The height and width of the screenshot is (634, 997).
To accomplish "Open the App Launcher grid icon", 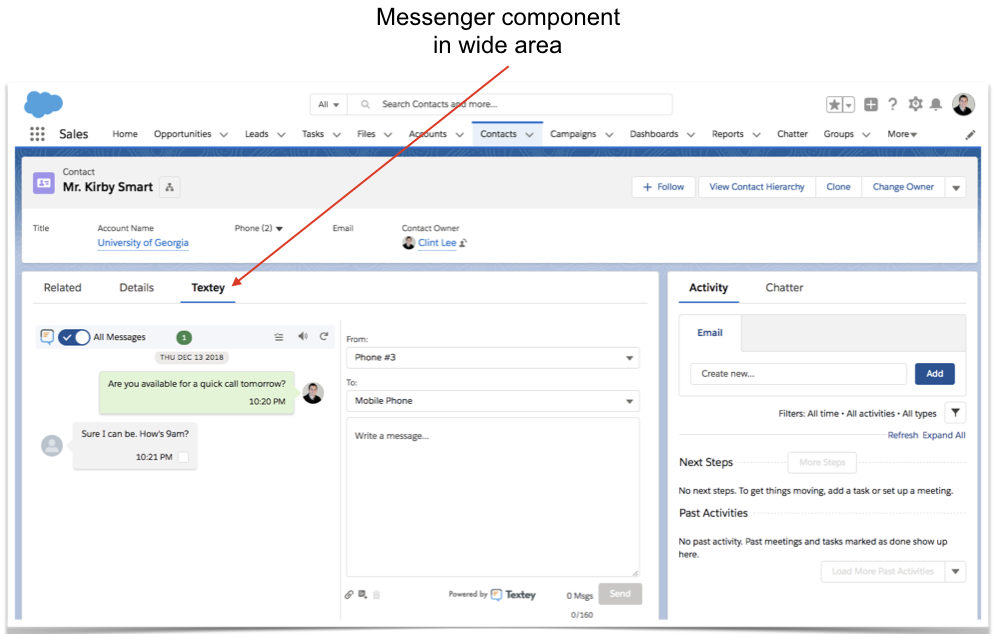I will [38, 134].
